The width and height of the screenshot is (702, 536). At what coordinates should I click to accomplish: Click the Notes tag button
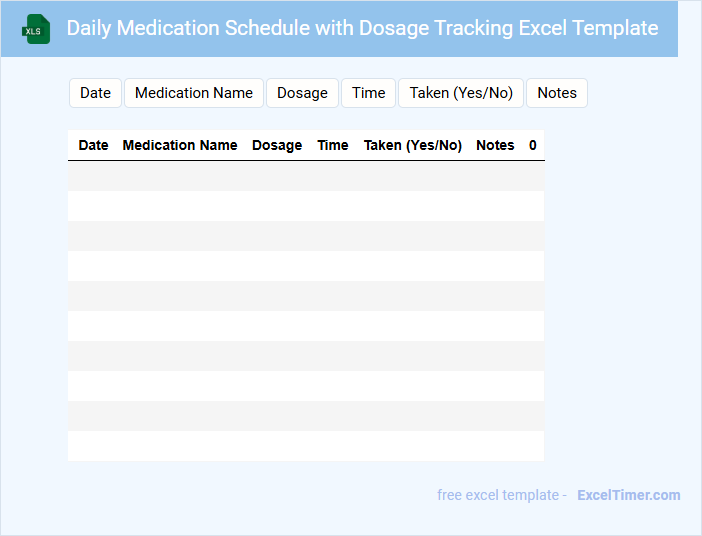click(x=557, y=93)
